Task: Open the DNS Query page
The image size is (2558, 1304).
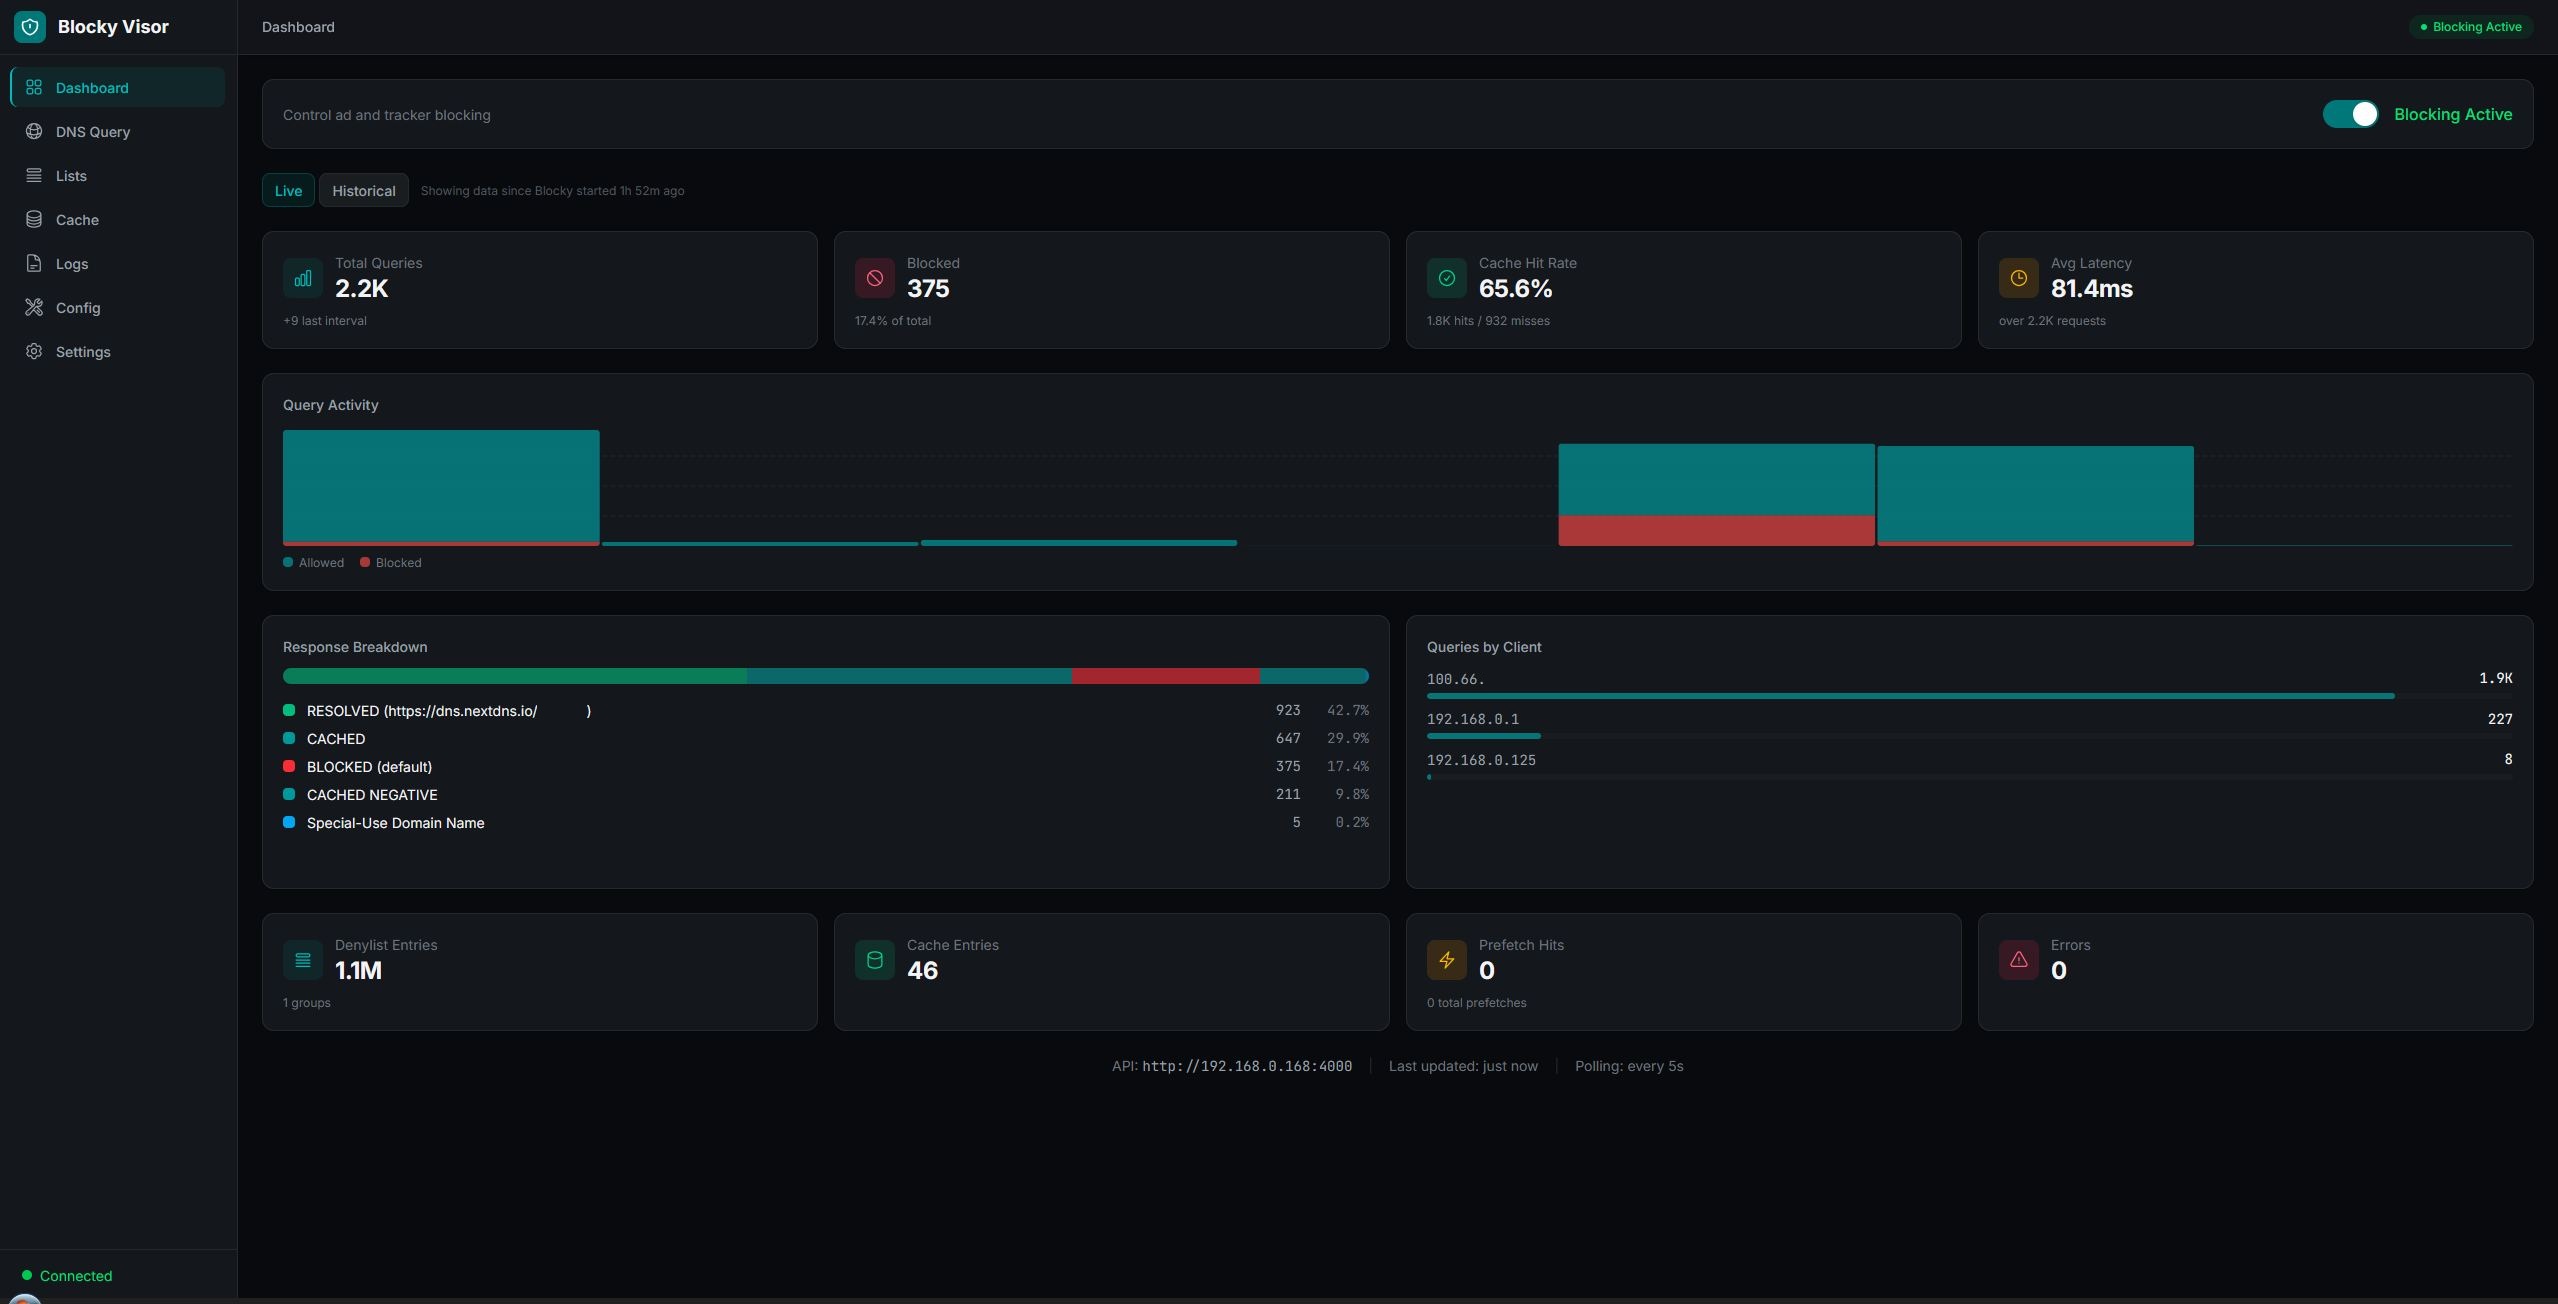Action: 93,132
